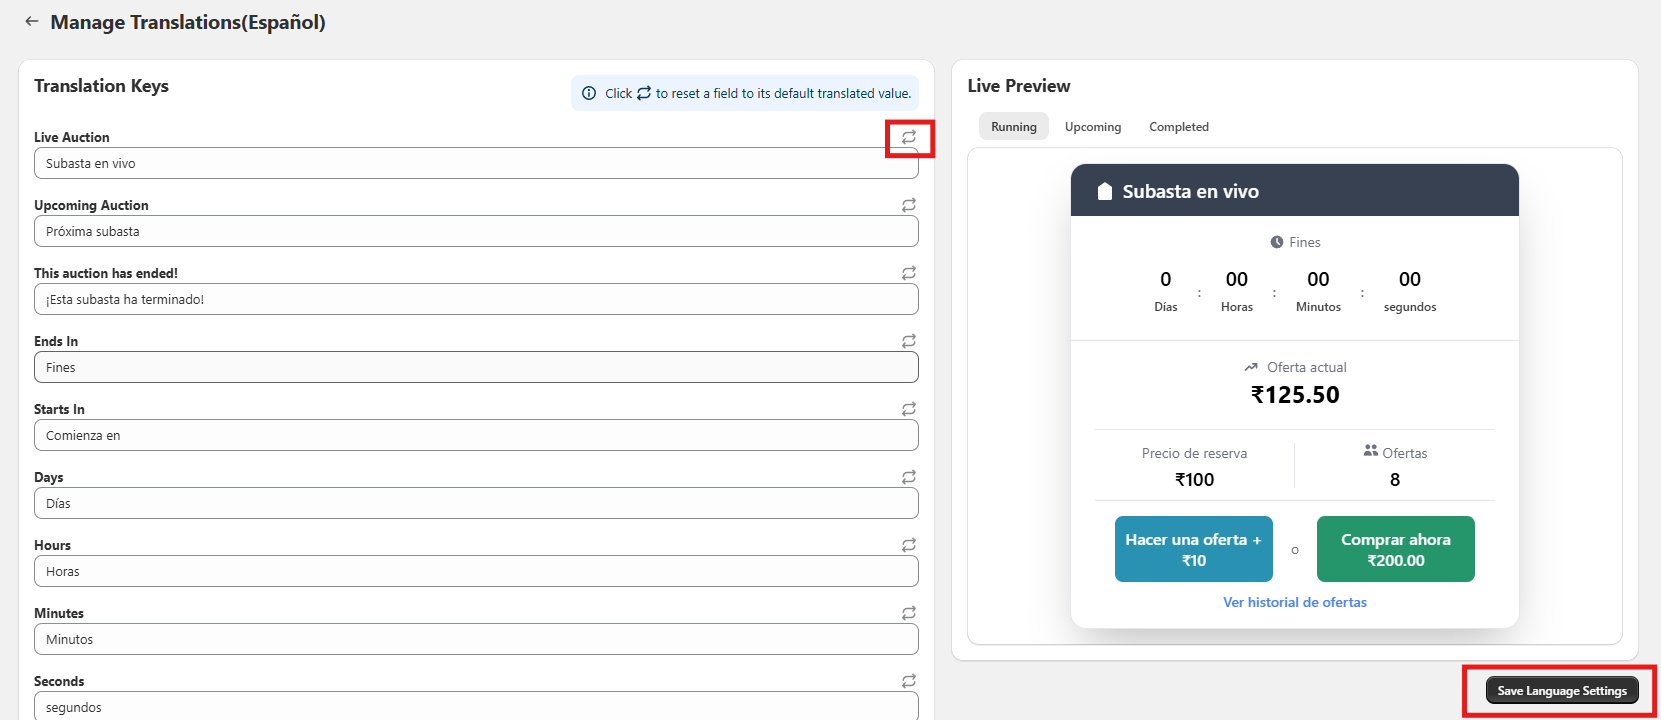Go back using the arrow beside Manage Translations

coord(32,21)
